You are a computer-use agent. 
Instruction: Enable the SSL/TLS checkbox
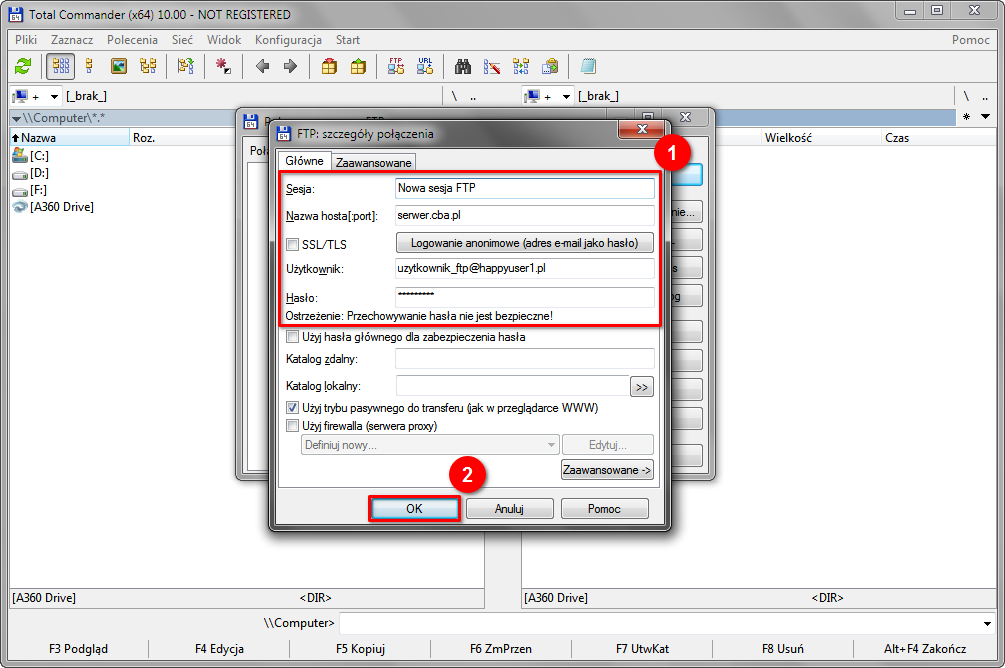[x=292, y=244]
